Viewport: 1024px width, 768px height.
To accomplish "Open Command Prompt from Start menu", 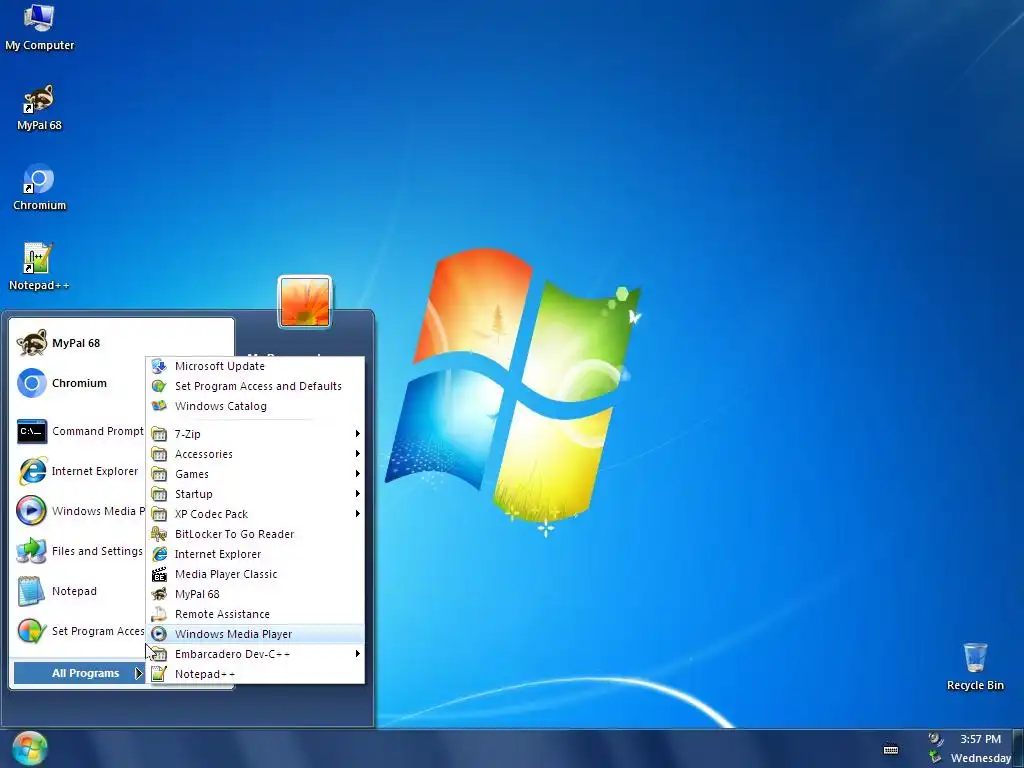I will tap(80, 431).
